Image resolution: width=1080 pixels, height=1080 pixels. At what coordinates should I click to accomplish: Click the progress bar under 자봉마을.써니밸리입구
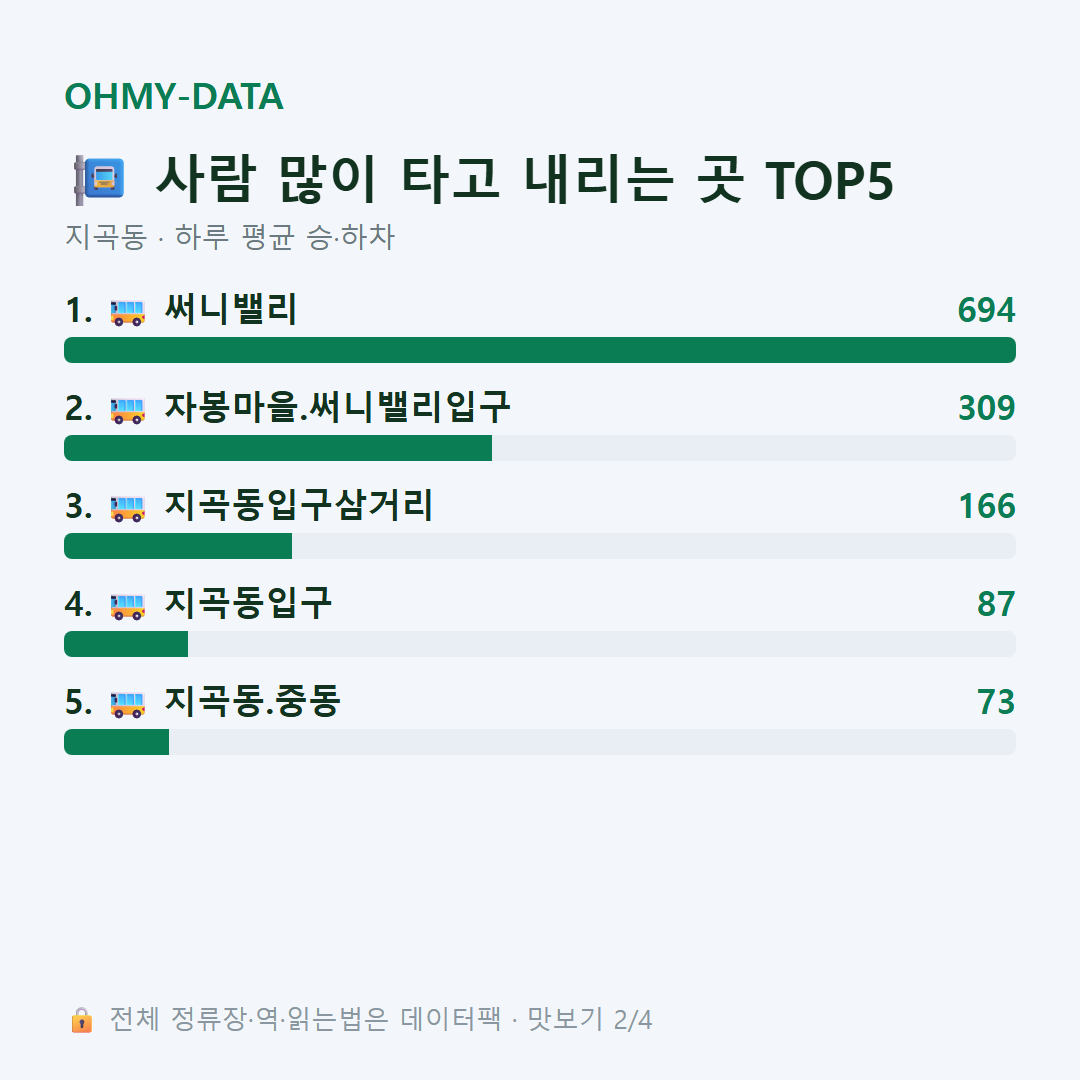(540, 448)
